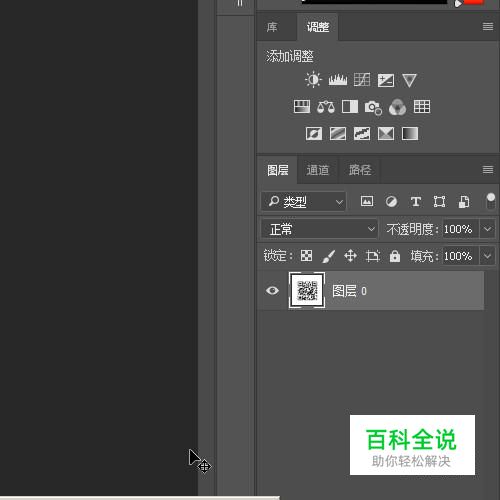Filter layers by pixel layers
Screen dimensions: 500x500
pos(367,201)
